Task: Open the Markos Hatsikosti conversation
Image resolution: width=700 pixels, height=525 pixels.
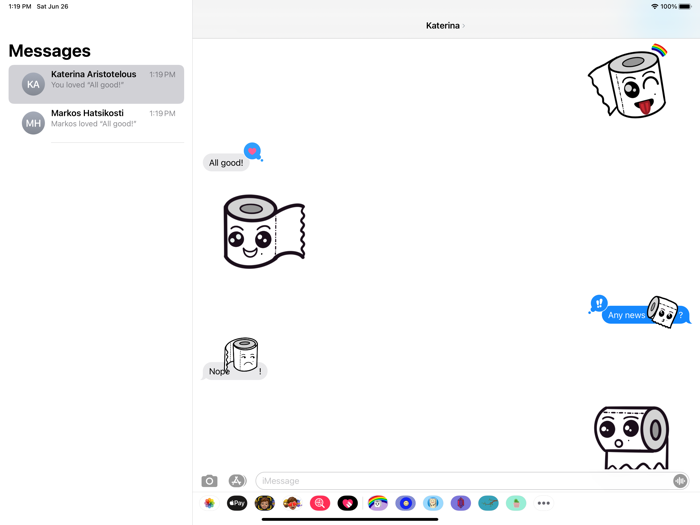Action: pyautogui.click(x=96, y=123)
